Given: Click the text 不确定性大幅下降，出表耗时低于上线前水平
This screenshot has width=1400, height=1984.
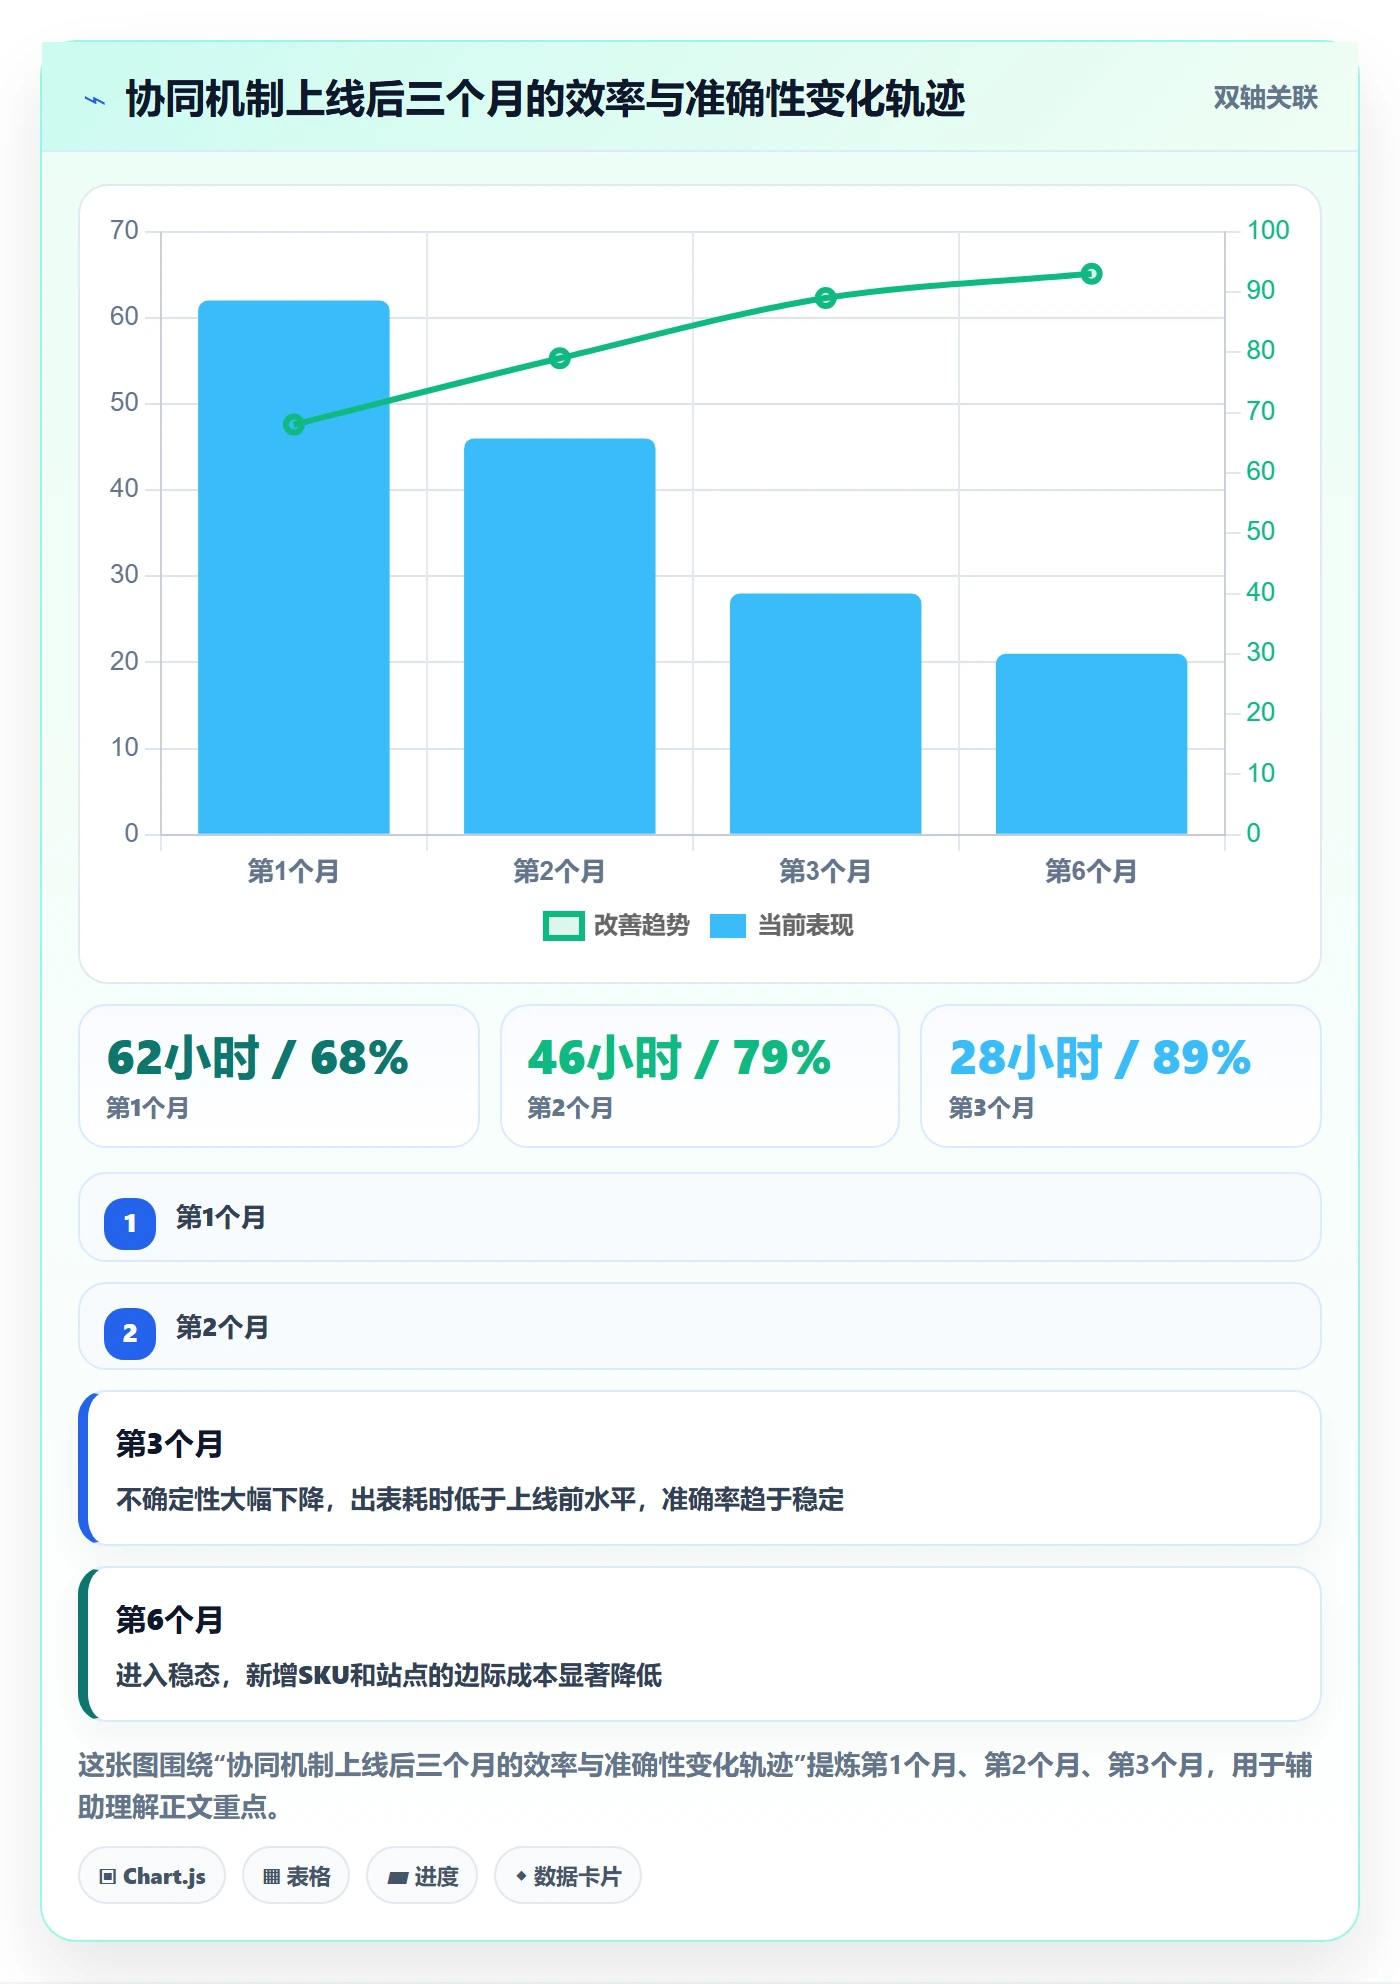Looking at the screenshot, I should [x=376, y=1499].
